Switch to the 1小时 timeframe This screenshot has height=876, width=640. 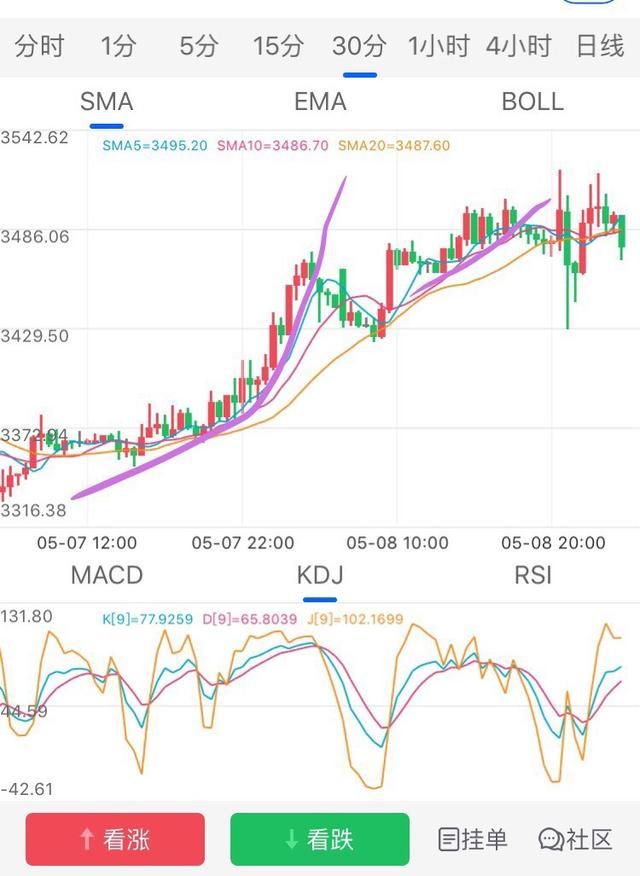point(438,46)
